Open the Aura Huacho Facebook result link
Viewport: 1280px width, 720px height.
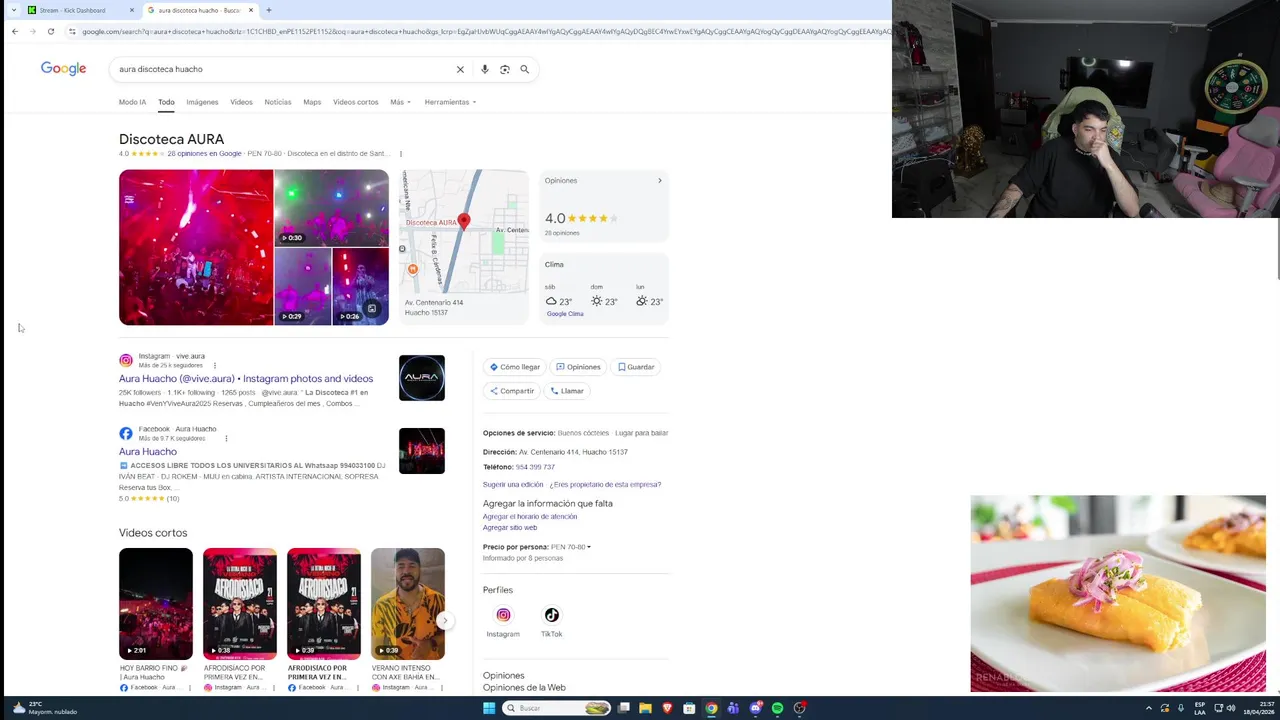point(148,452)
